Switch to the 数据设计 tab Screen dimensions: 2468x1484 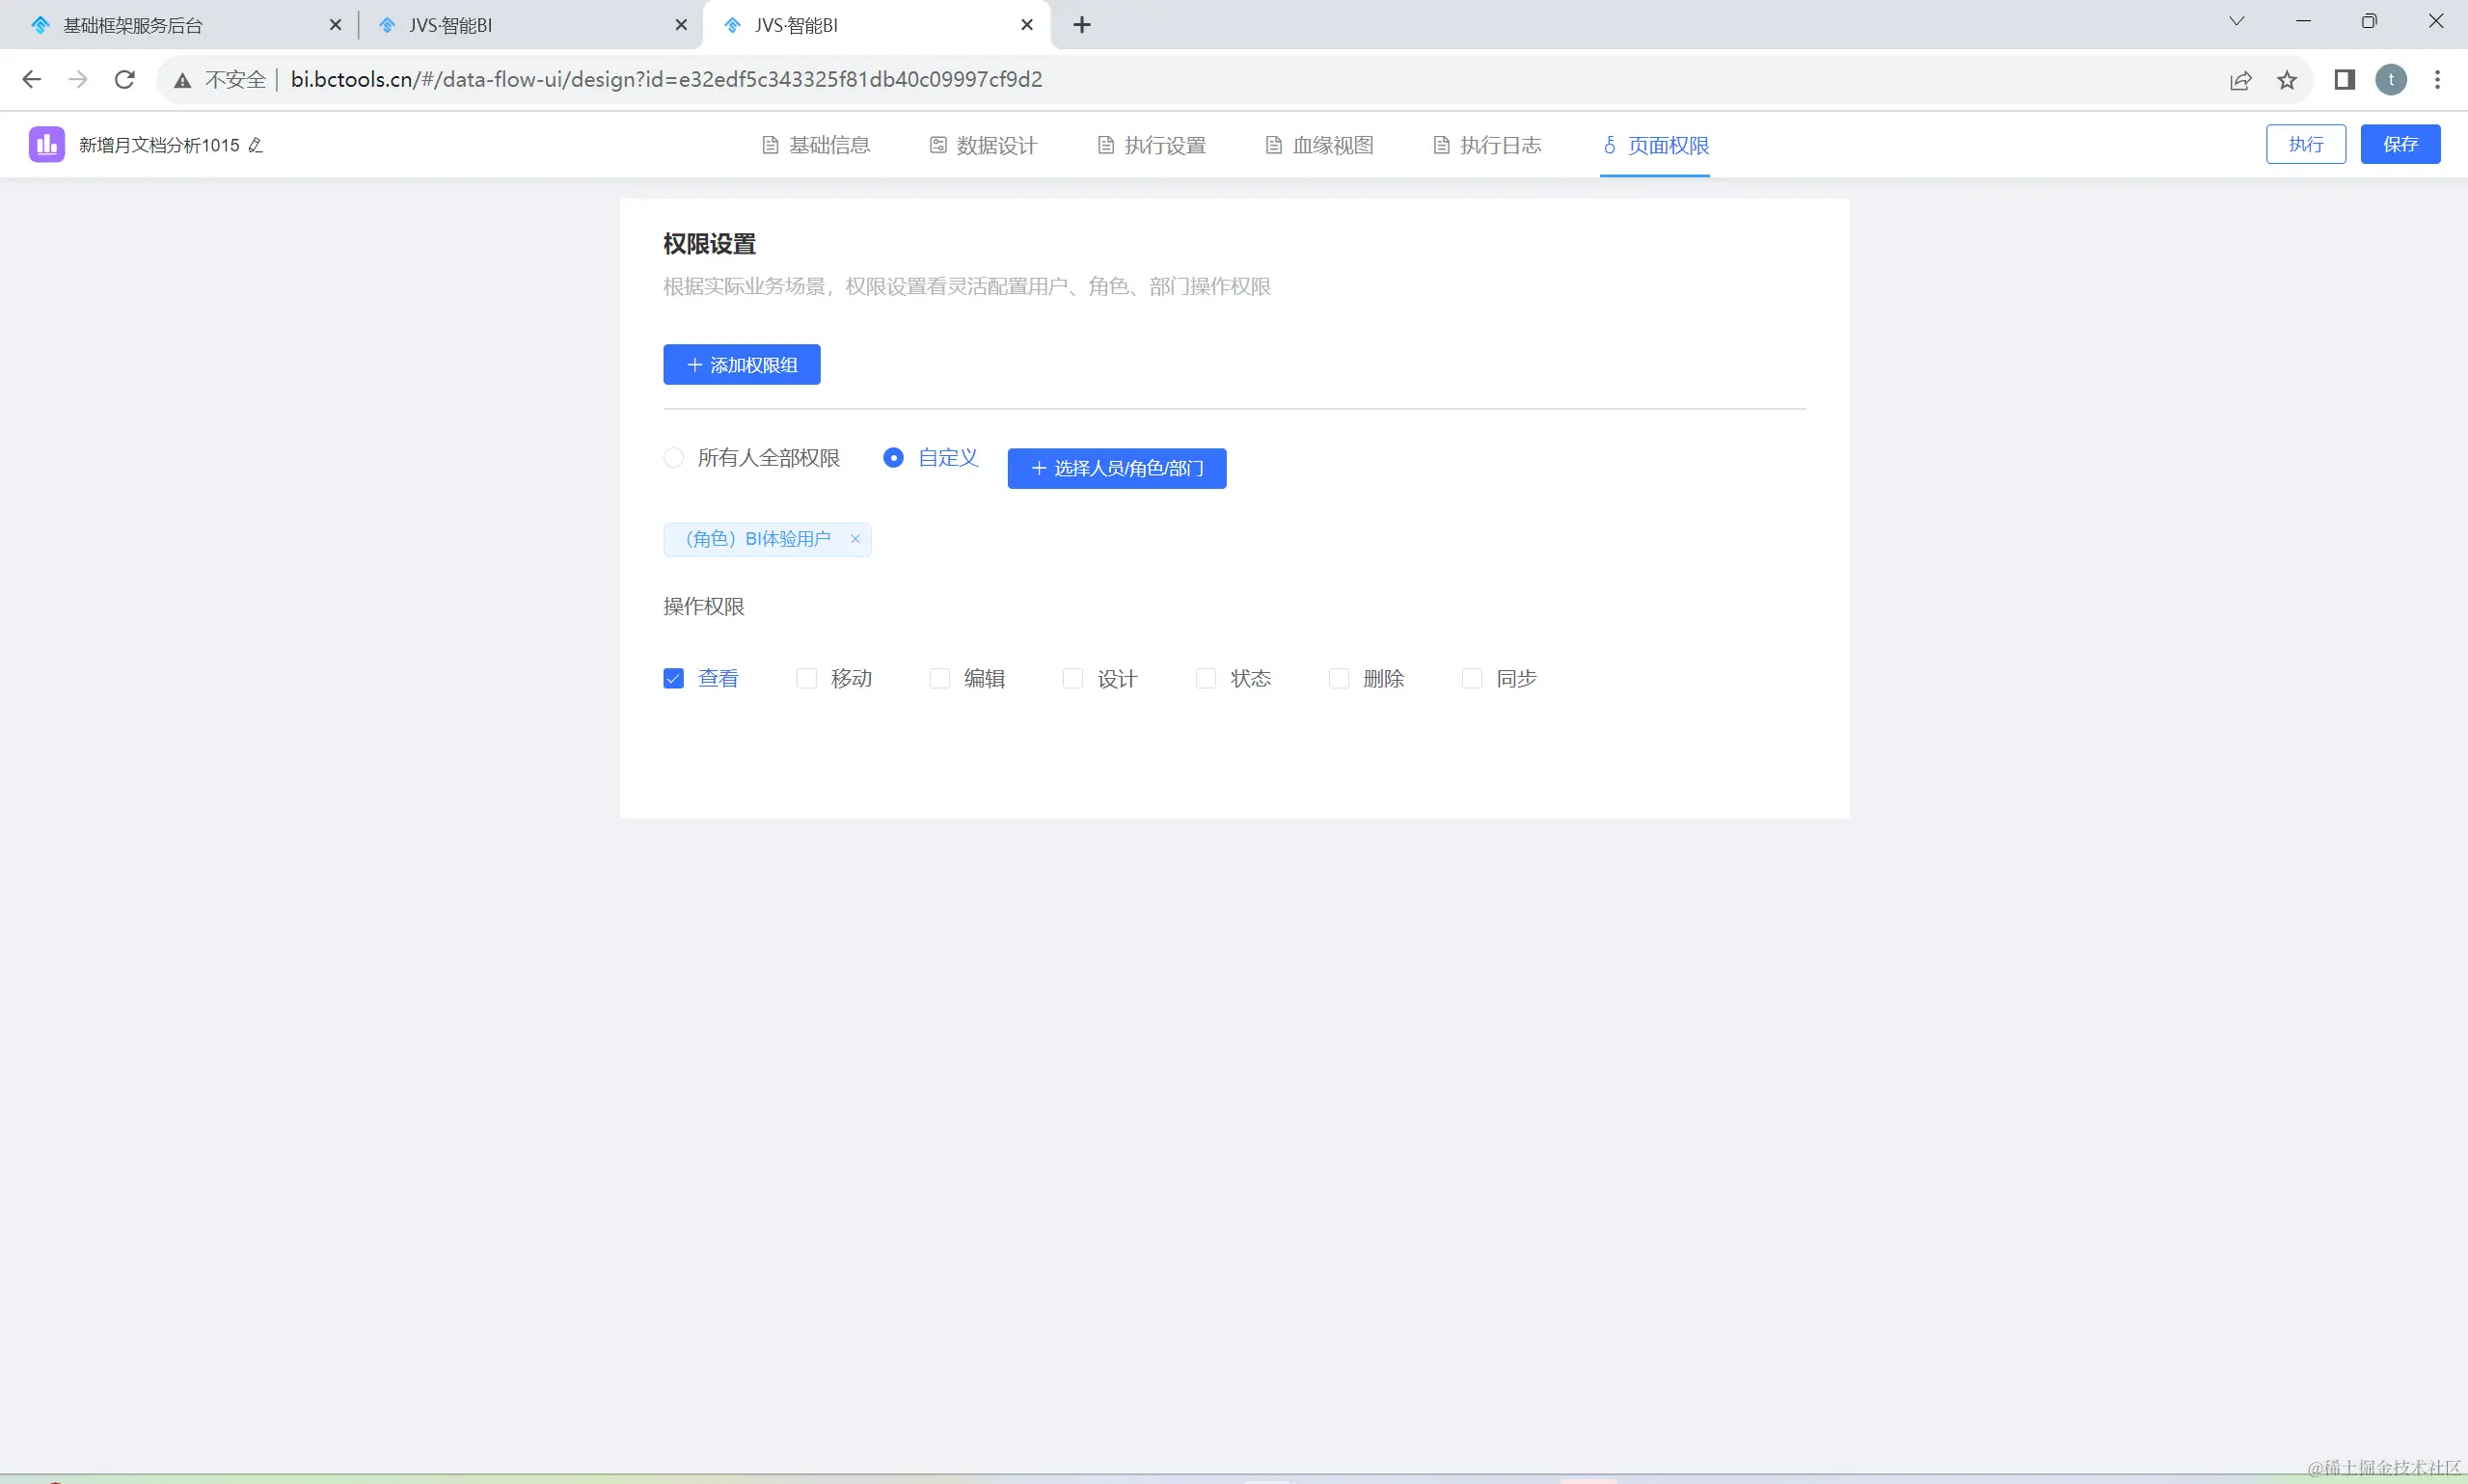click(984, 145)
